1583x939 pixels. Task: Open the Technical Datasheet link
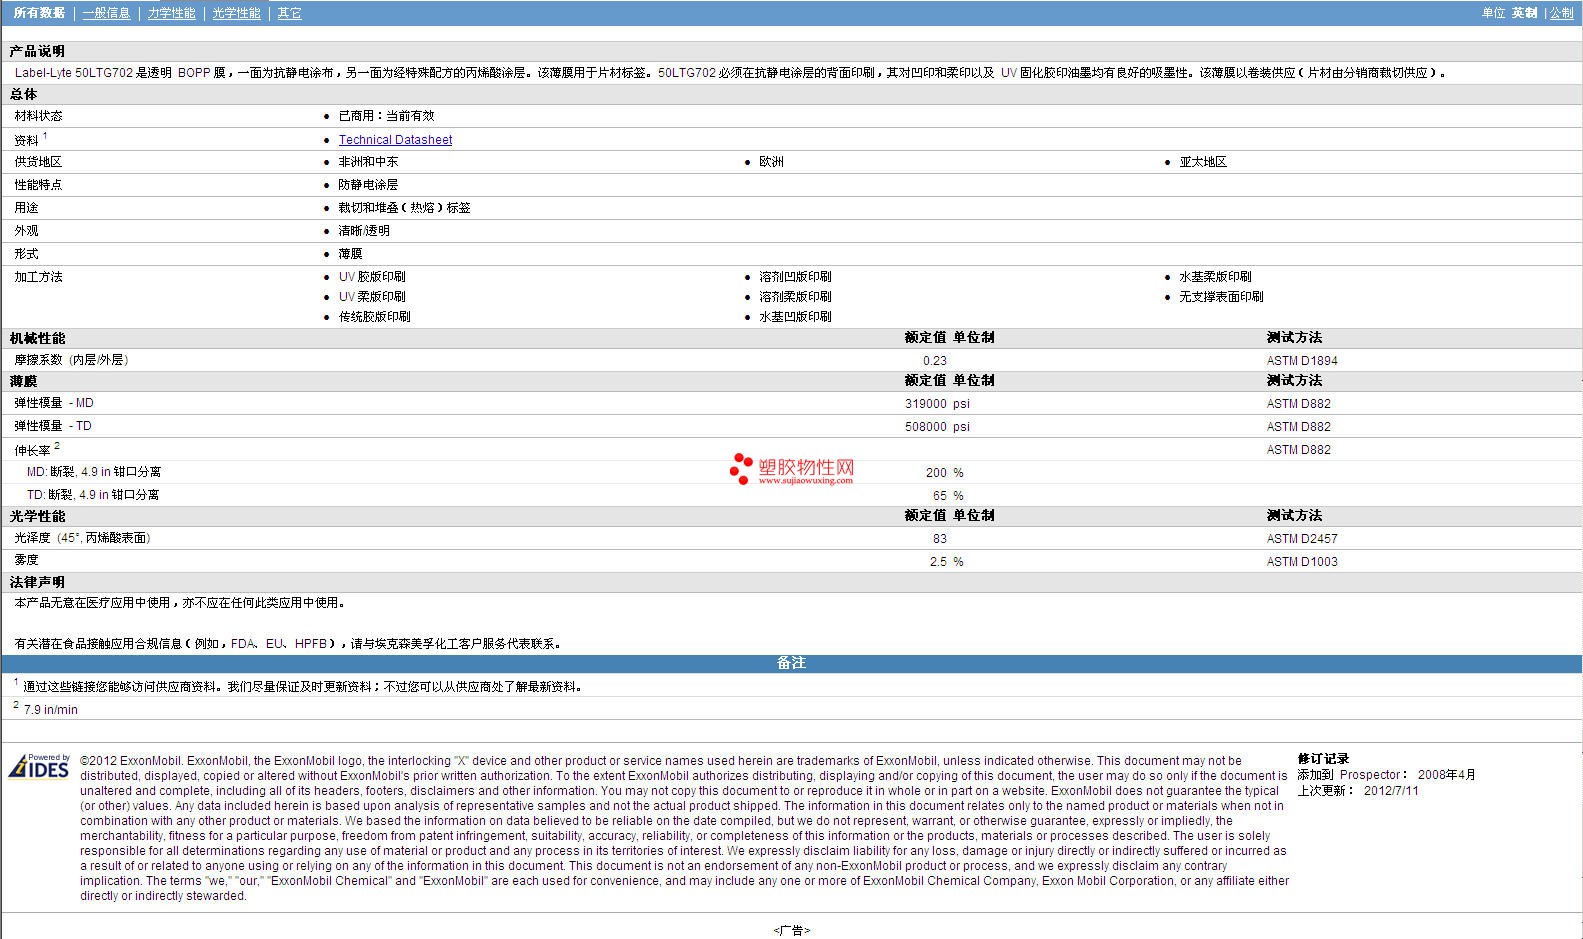pos(395,140)
